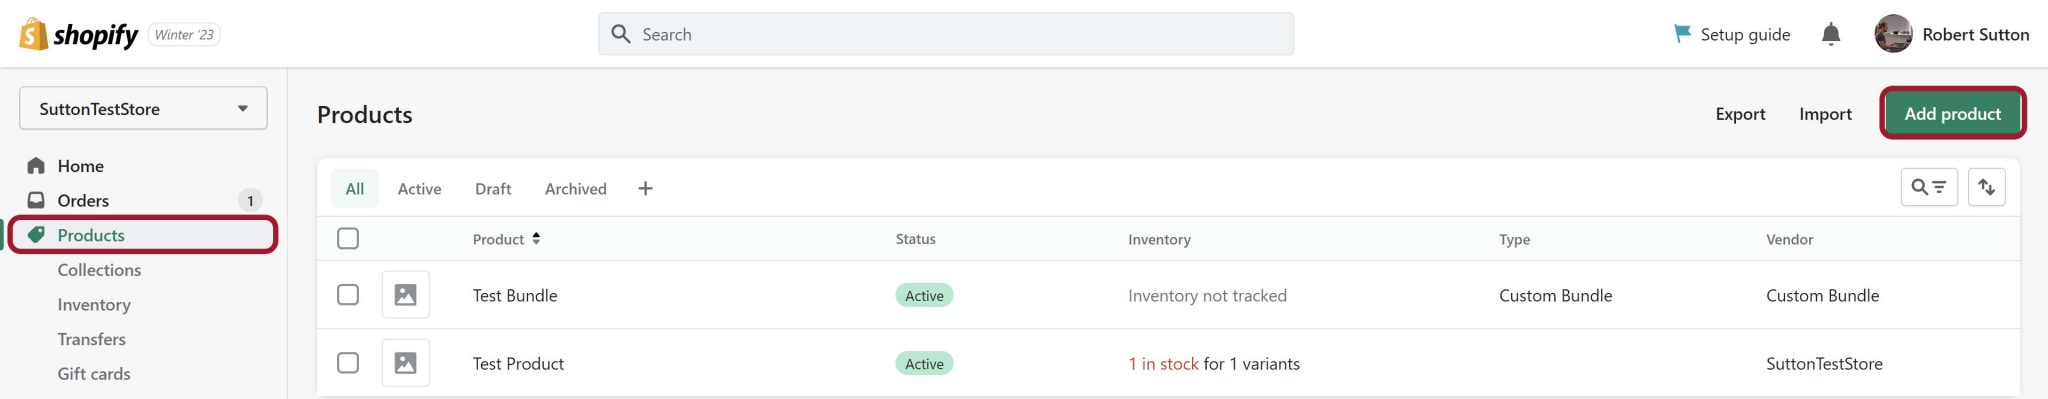Viewport: 2048px width, 399px height.
Task: Switch to the Archived tab
Action: pyautogui.click(x=576, y=189)
